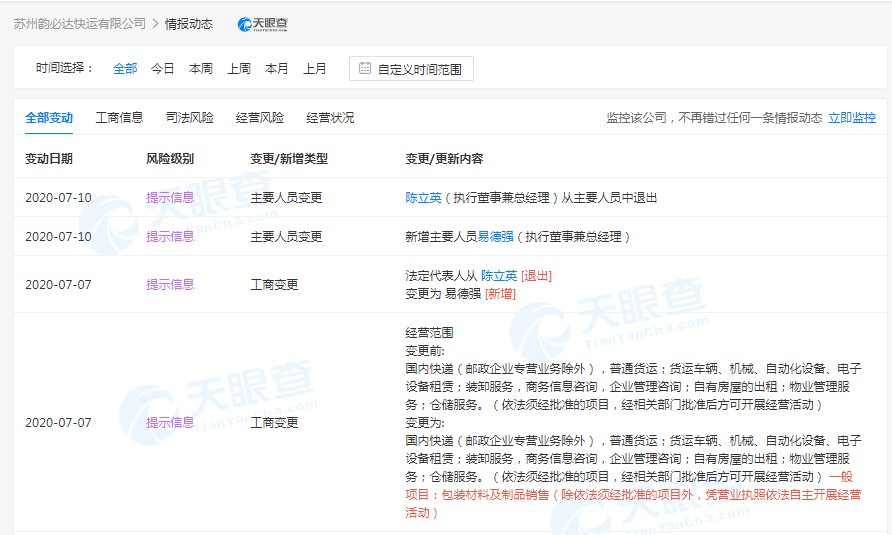This screenshot has width=892, height=535.
Task: Select the 上月 time filter
Action: [x=315, y=69]
